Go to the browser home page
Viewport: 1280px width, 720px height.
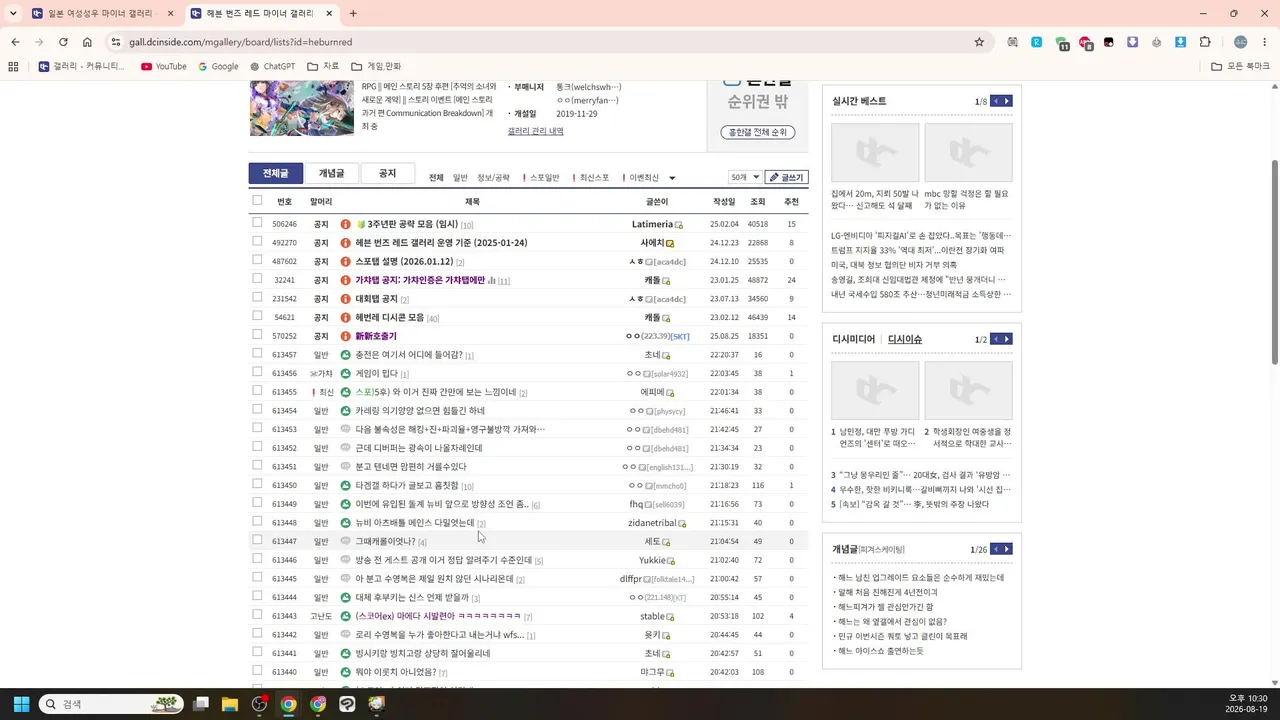pos(87,42)
